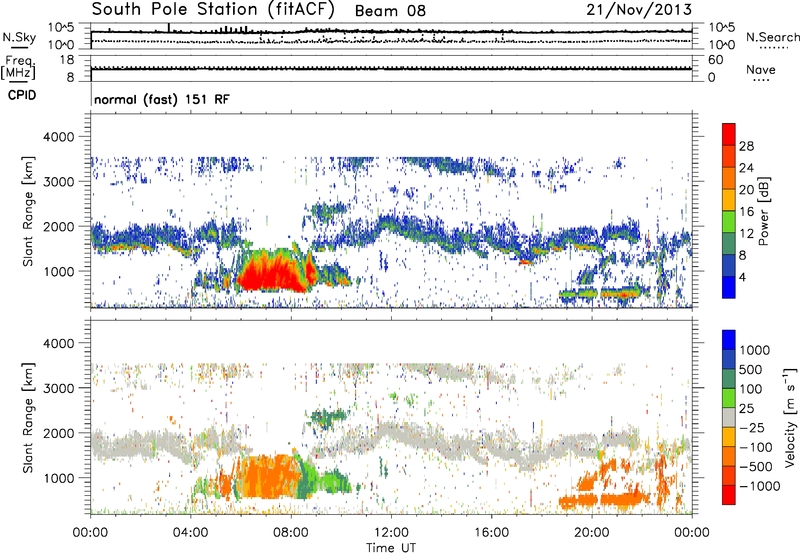
Task: Select the '500' tick on Velocity color bar
Action: 751,369
